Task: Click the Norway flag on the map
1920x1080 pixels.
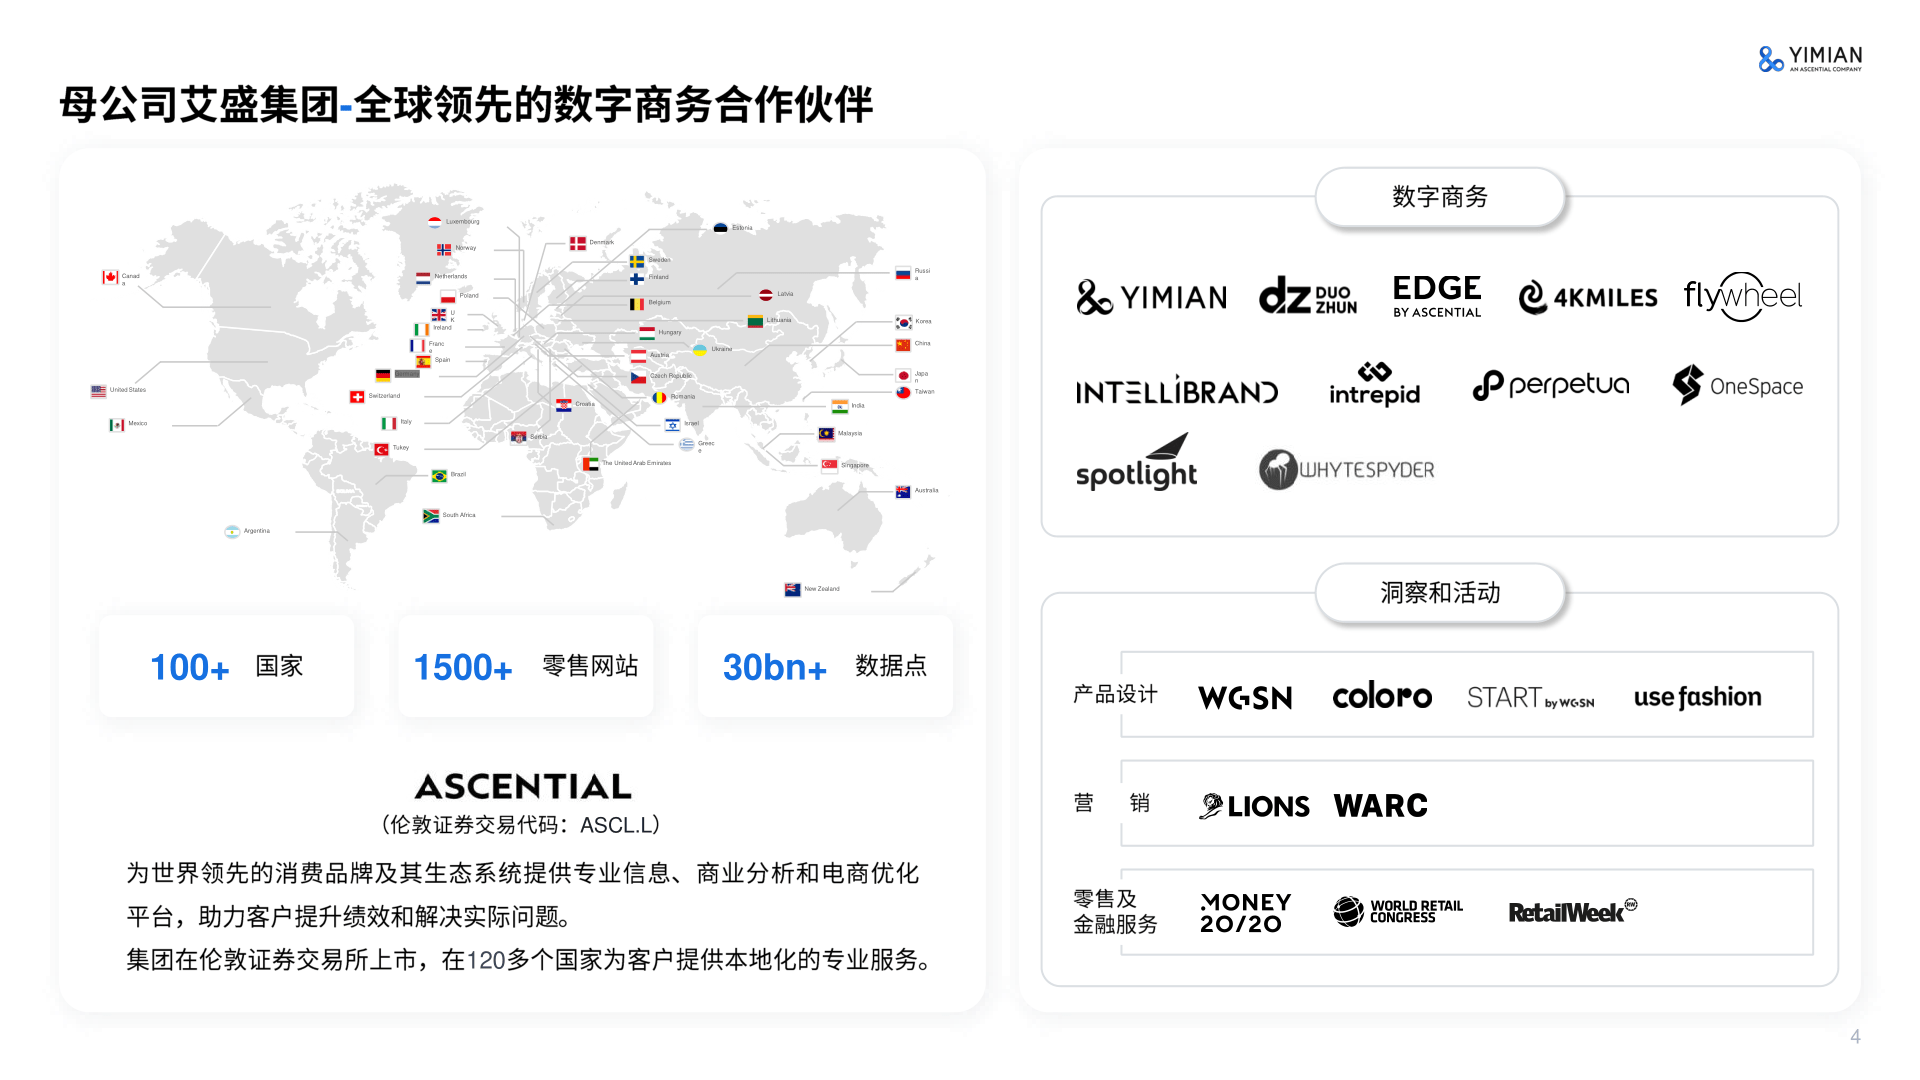Action: point(444,249)
